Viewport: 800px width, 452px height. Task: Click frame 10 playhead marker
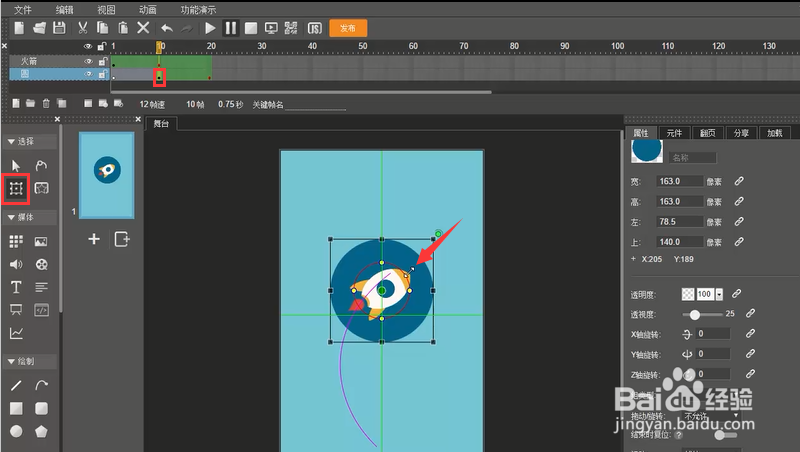click(x=159, y=46)
